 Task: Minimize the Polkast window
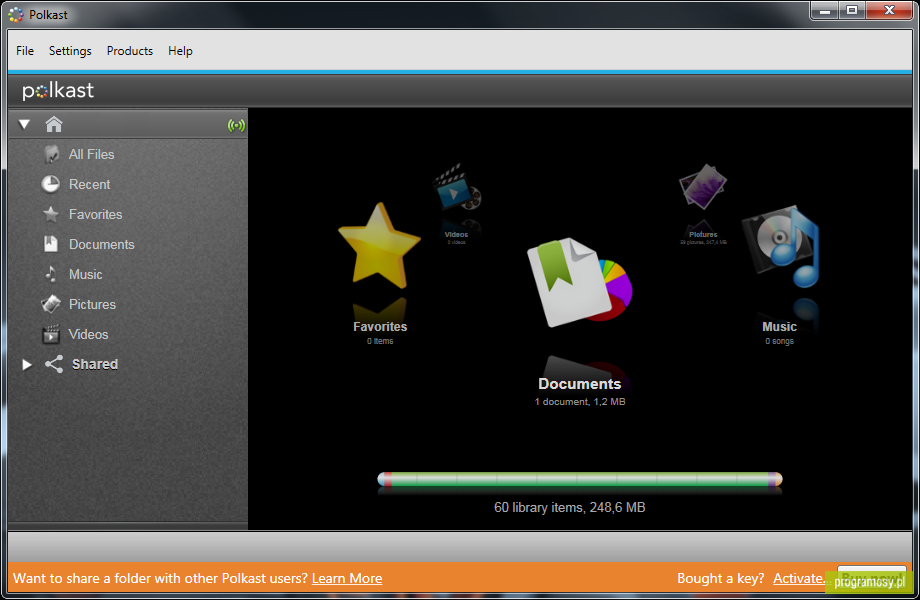(x=824, y=11)
